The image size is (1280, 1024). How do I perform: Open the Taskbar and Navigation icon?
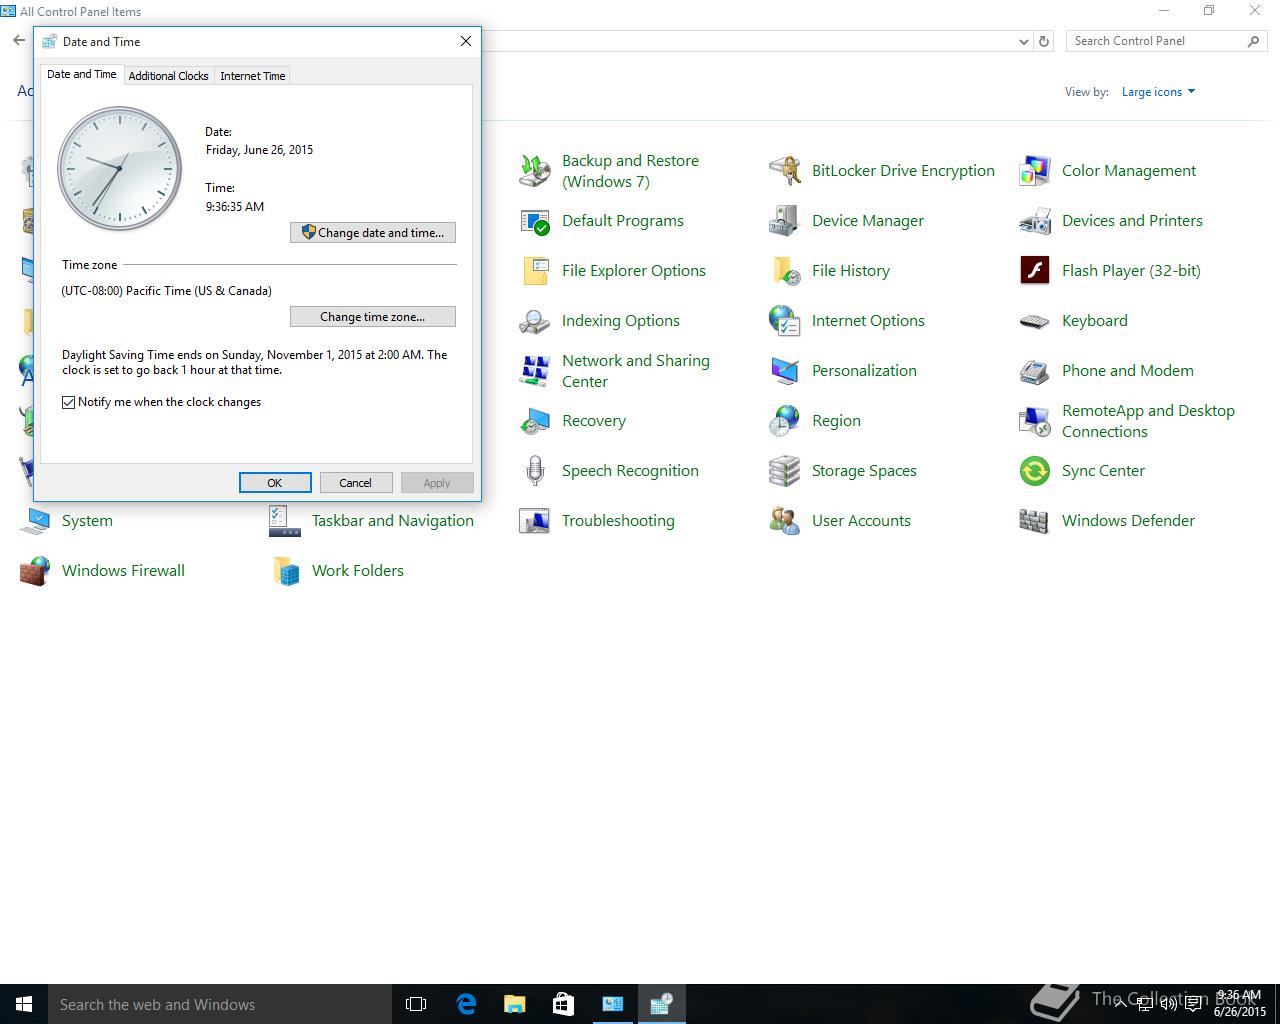point(285,521)
